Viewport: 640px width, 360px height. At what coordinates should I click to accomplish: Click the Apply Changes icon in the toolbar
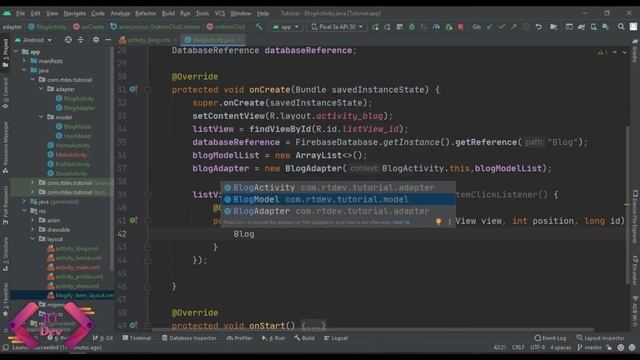tap(387, 27)
